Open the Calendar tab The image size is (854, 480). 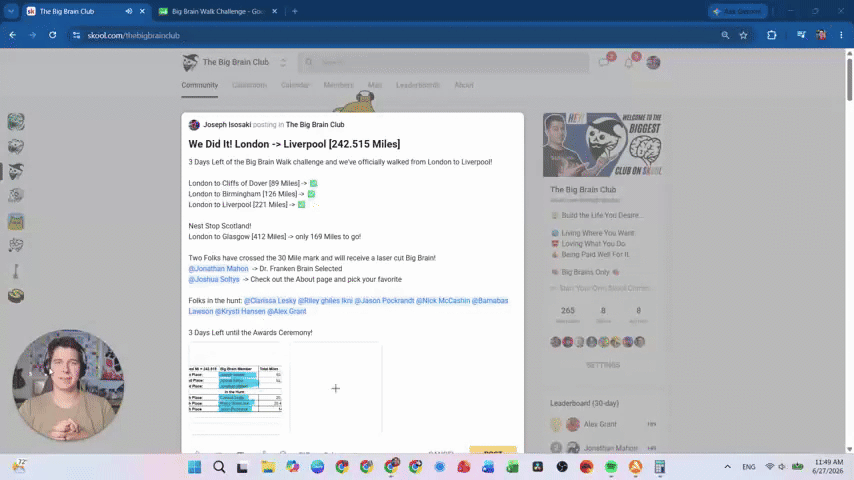click(x=295, y=85)
